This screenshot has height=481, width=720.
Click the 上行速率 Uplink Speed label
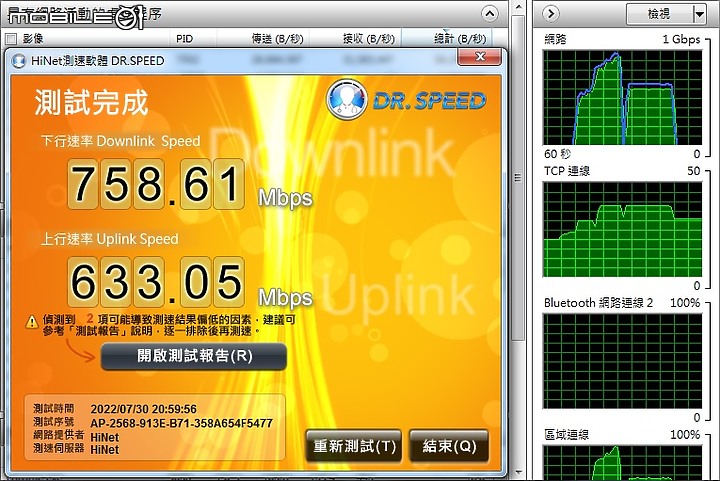point(110,239)
